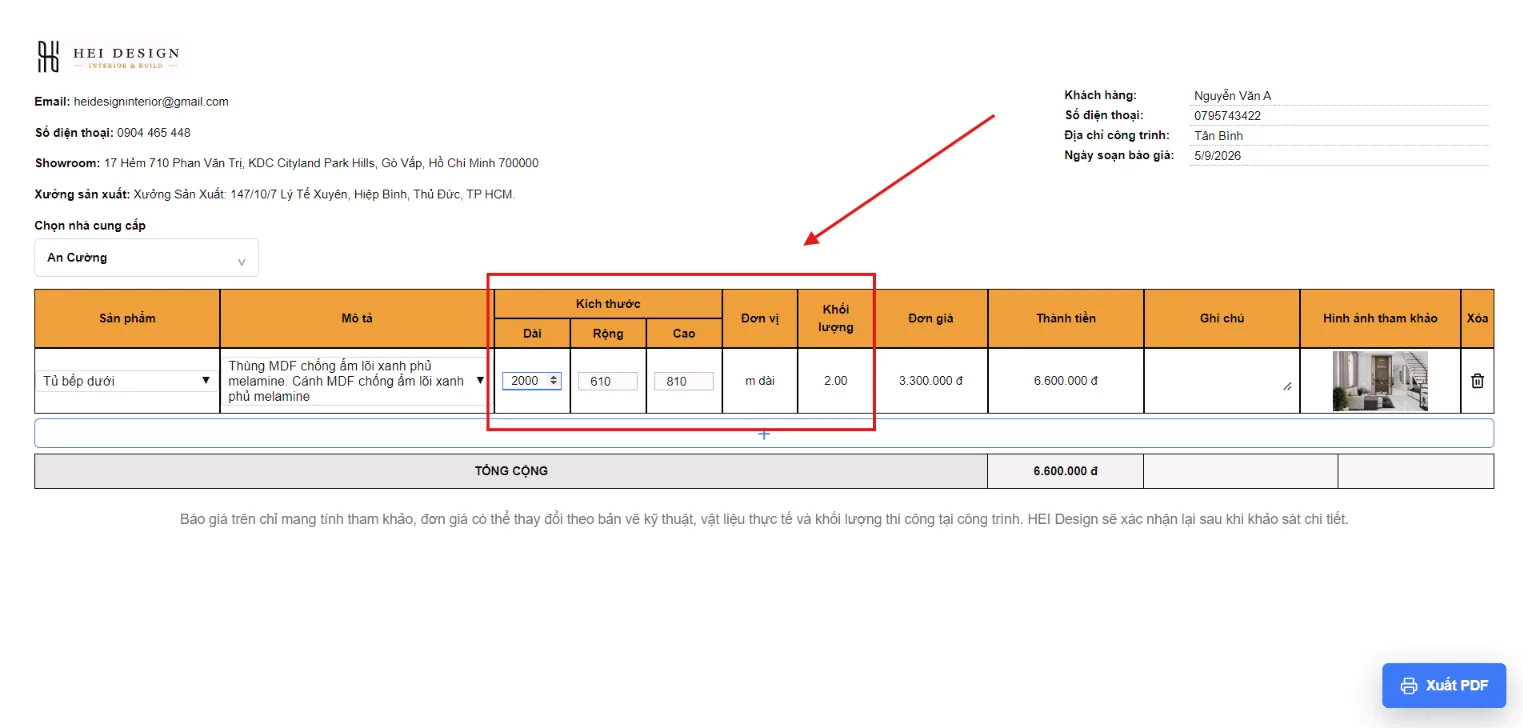Delete the Tủ bếp dưới row with trash icon
The height and width of the screenshot is (728, 1523).
[x=1477, y=381]
